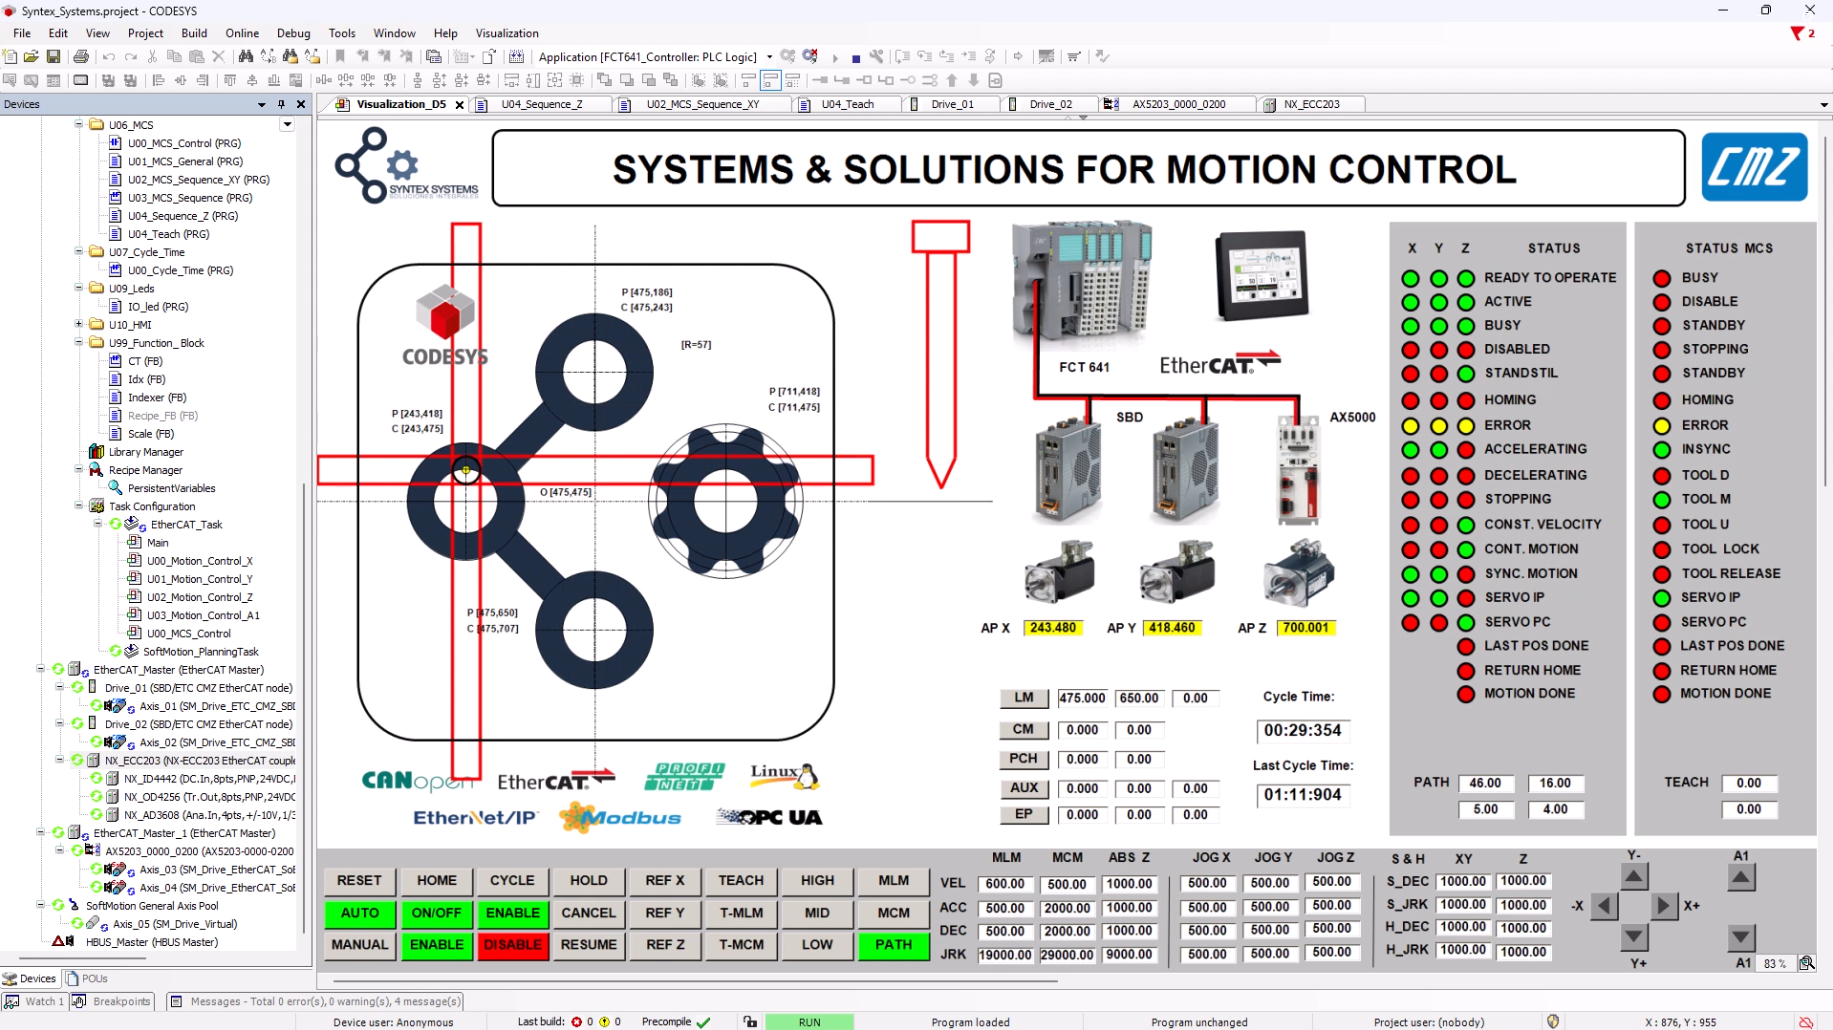Click the TEACH button
Viewport: 1833px width, 1030px height.
point(741,881)
